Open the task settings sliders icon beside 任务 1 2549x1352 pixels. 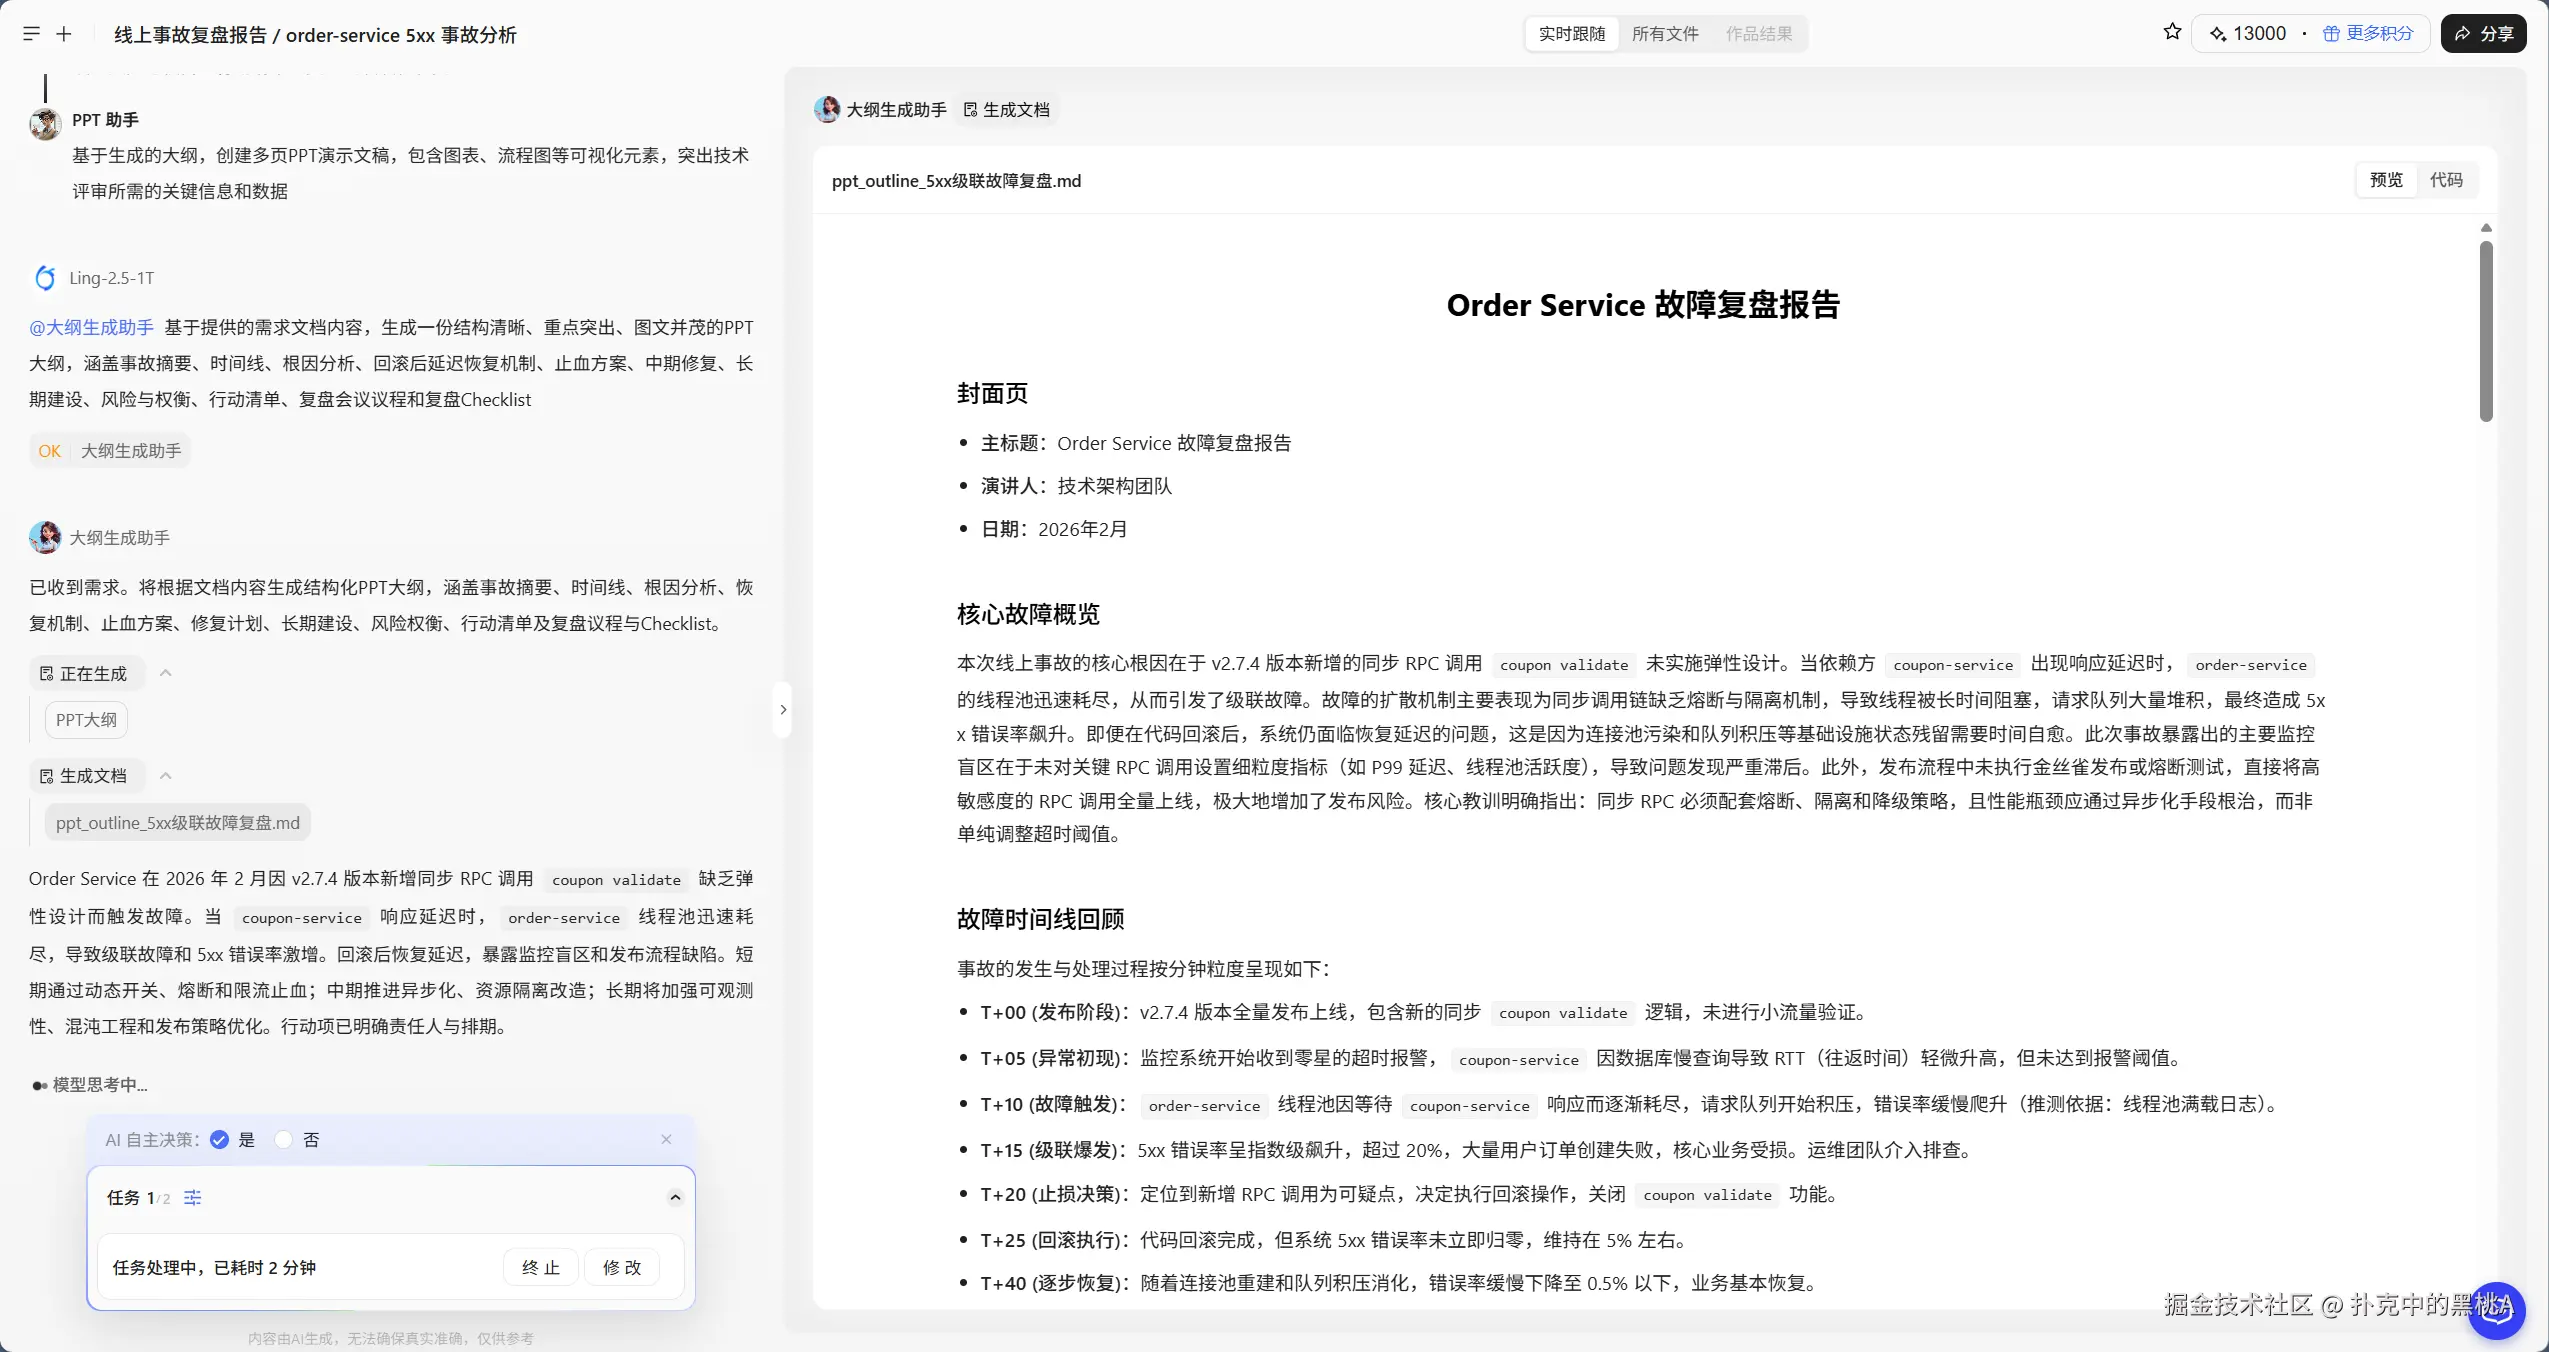(192, 1197)
